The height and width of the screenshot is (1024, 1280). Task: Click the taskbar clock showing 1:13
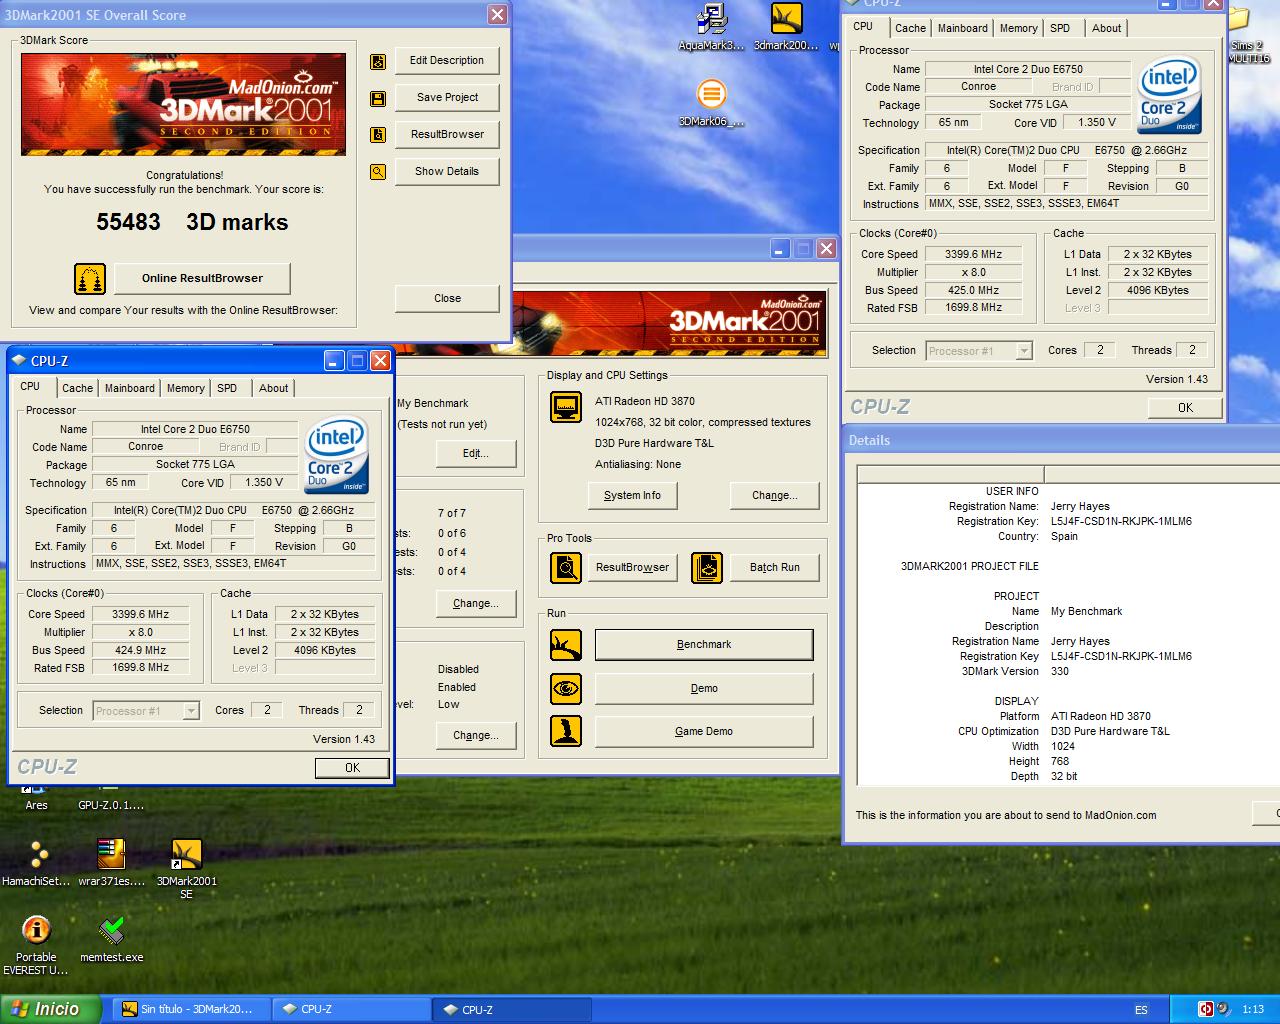pyautogui.click(x=1253, y=1010)
